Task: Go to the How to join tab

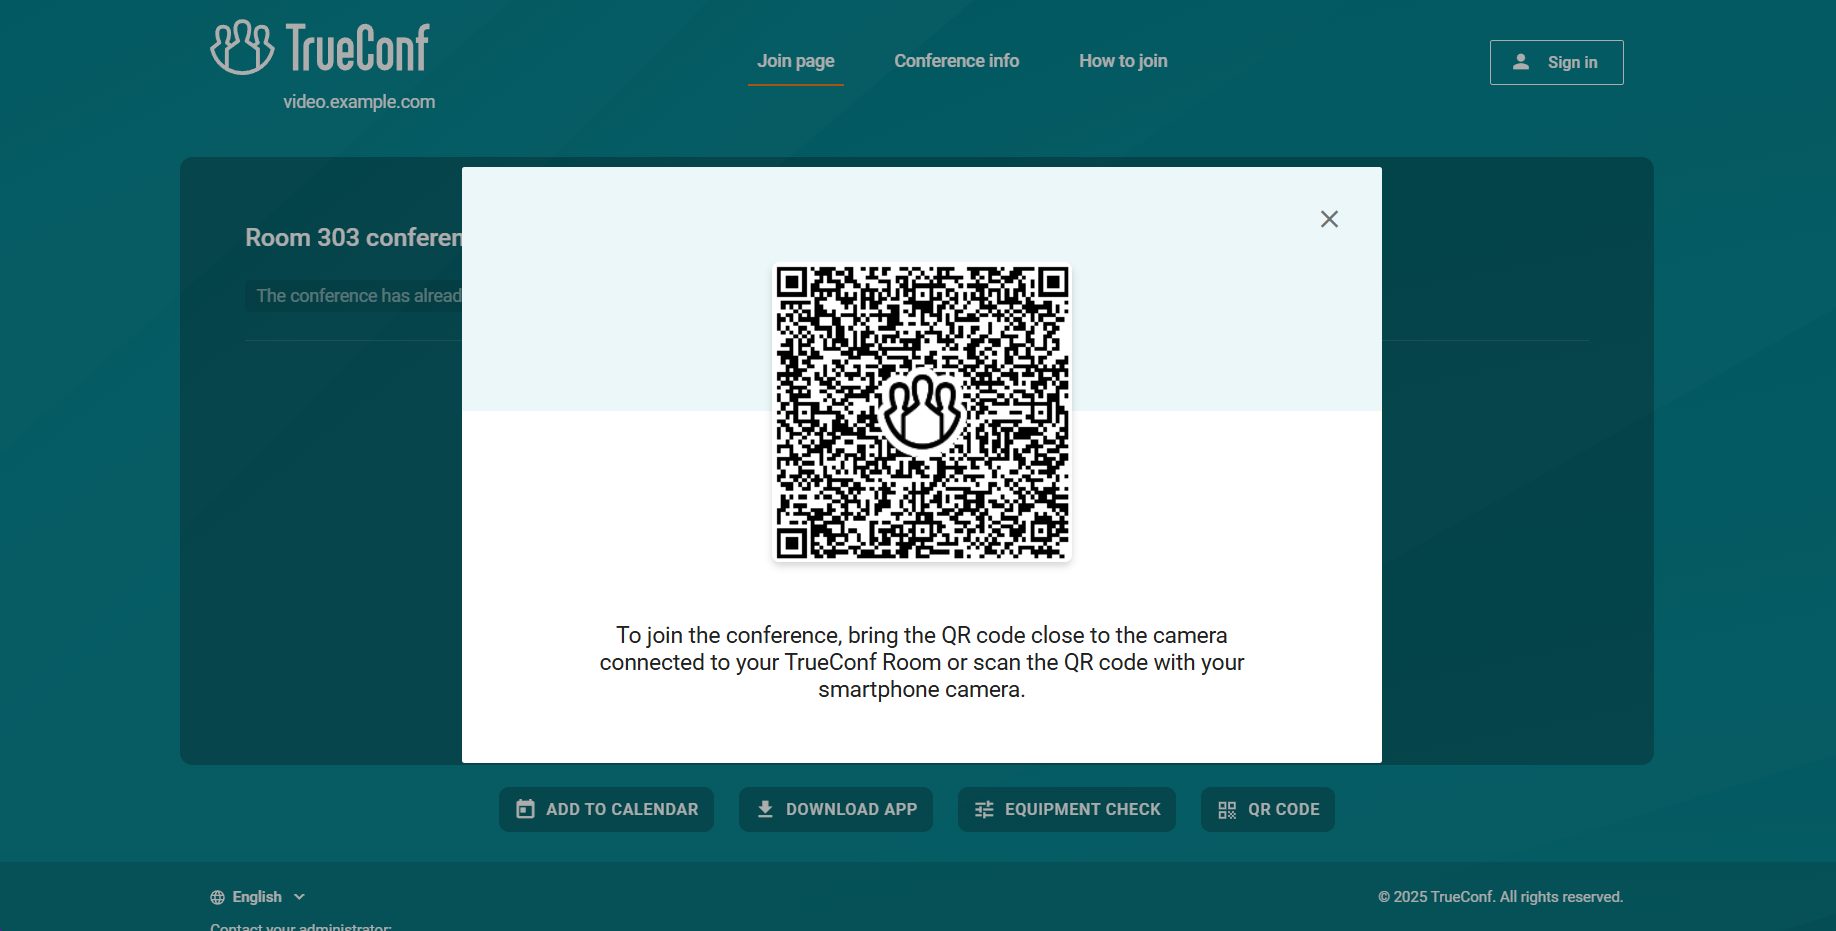Action: 1123,61
